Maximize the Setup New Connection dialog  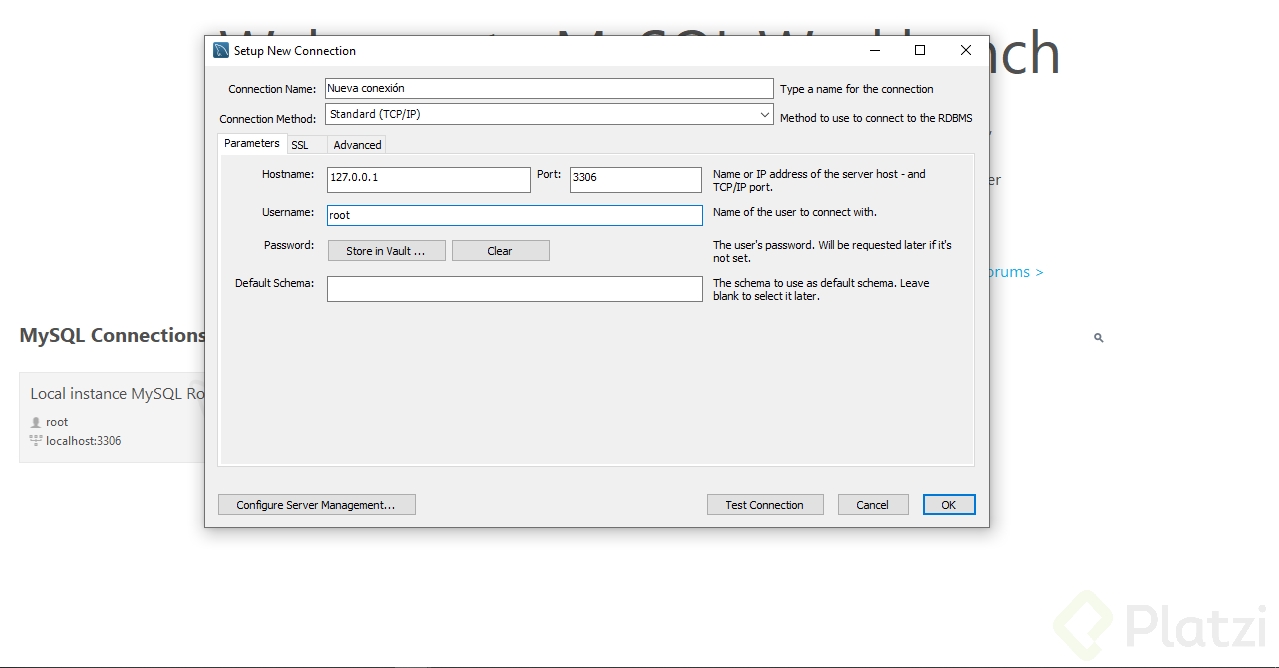pyautogui.click(x=920, y=50)
